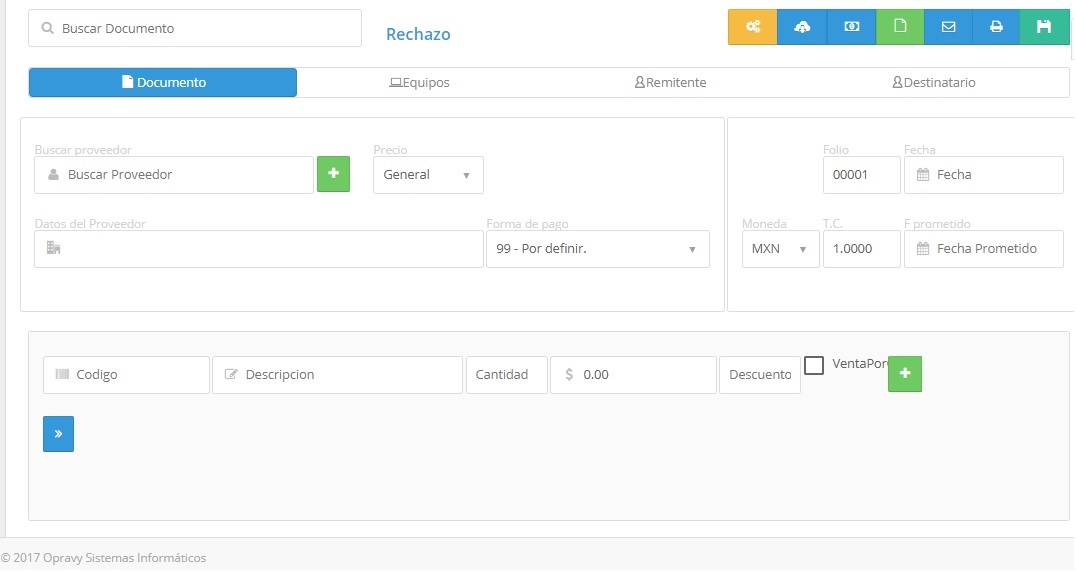Add new provider with green plus button

(x=333, y=174)
